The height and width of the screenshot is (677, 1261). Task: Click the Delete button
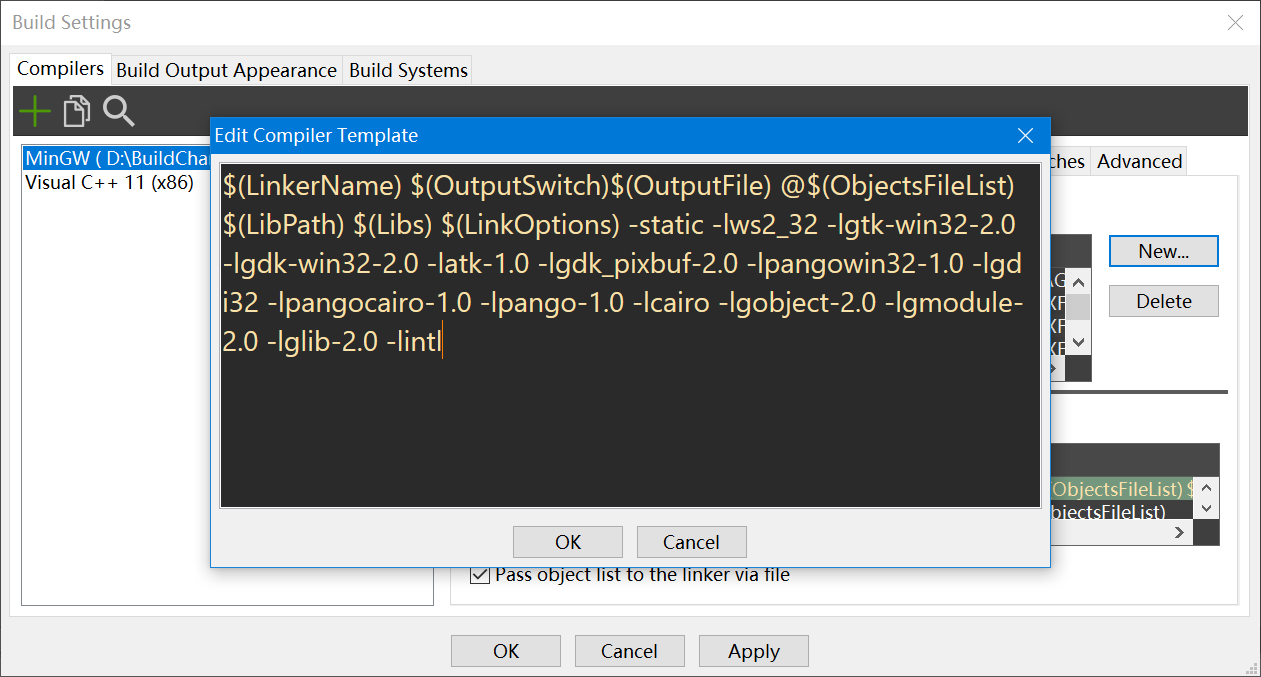coord(1163,301)
